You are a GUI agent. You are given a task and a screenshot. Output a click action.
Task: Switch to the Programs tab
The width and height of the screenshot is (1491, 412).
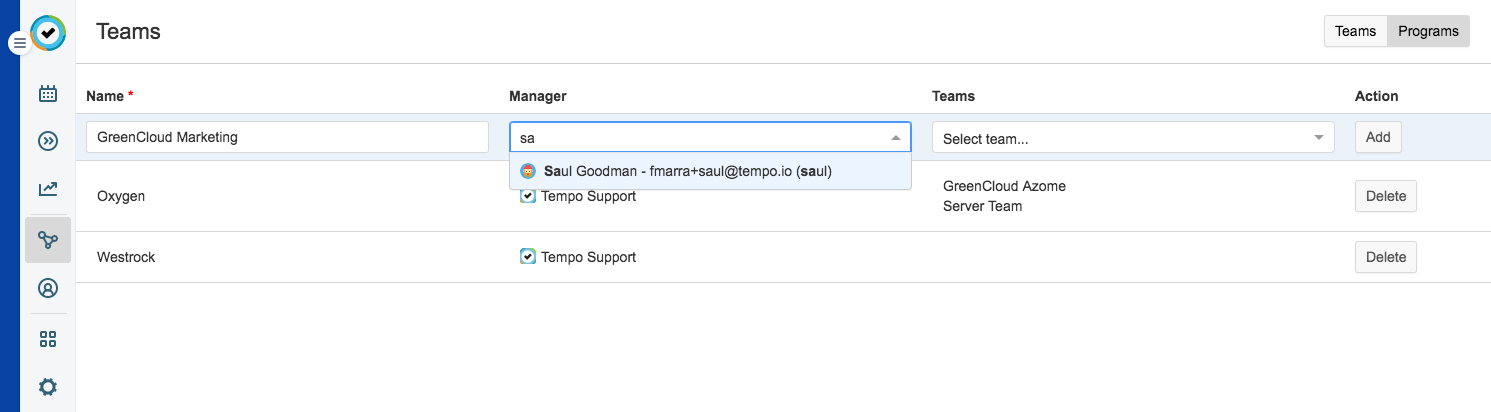[x=1428, y=31]
